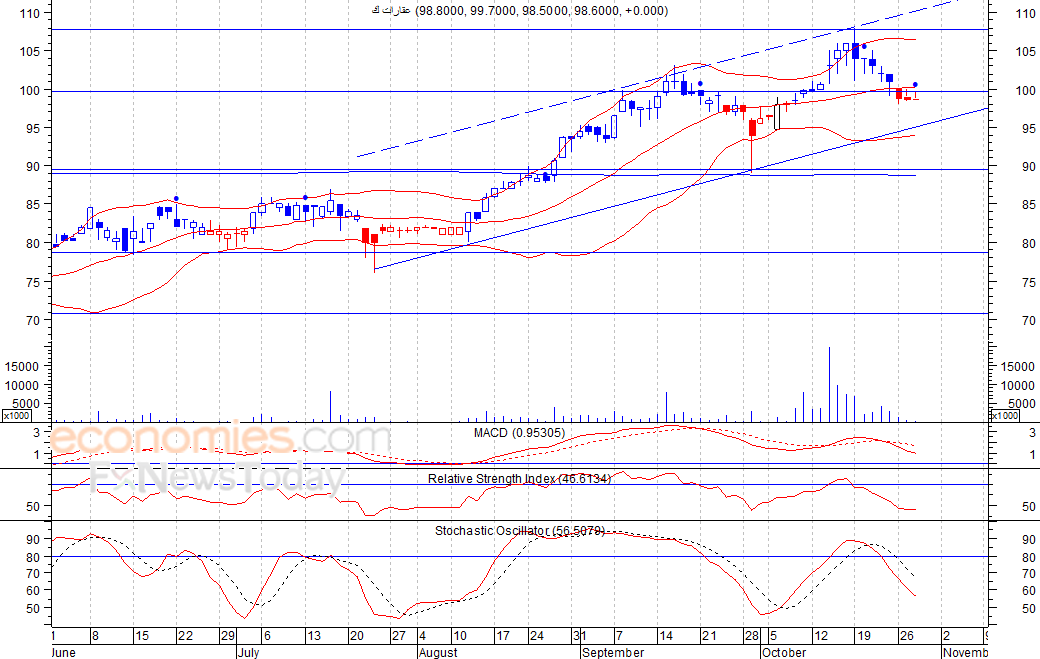Click the 75 label on the right price axis
1040x659 pixels.
(x=1029, y=282)
